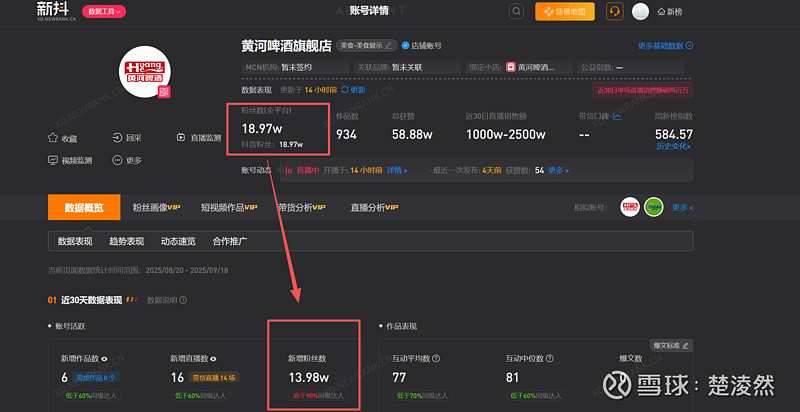Switch to 带货分析 tab
Screen dimensions: 800x412
pyautogui.click(x=302, y=208)
